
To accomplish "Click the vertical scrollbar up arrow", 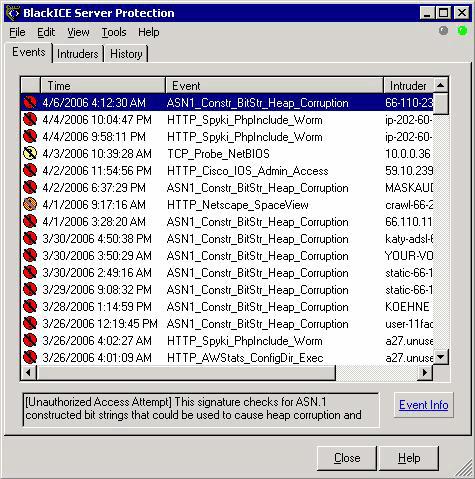I will click(x=441, y=86).
